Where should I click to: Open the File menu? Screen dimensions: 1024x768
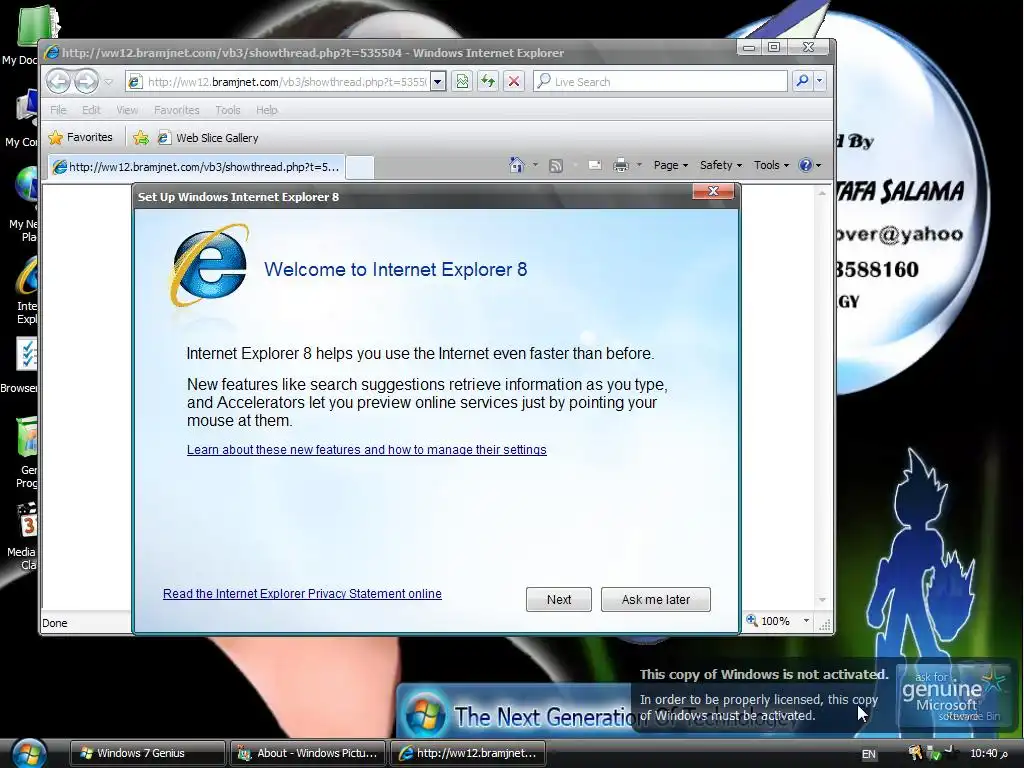pyautogui.click(x=58, y=110)
